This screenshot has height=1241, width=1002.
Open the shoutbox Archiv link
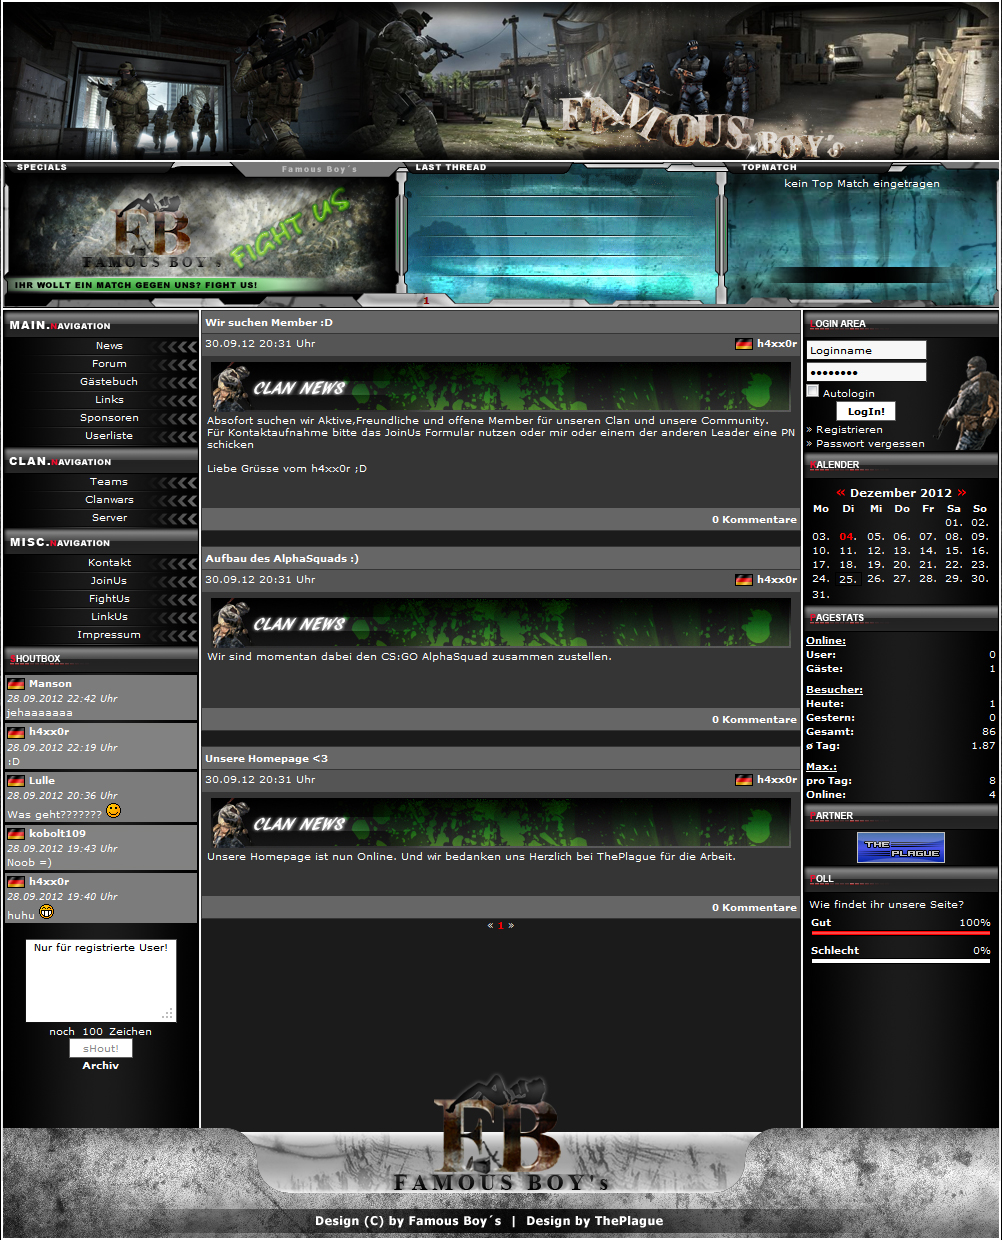pyautogui.click(x=100, y=1066)
